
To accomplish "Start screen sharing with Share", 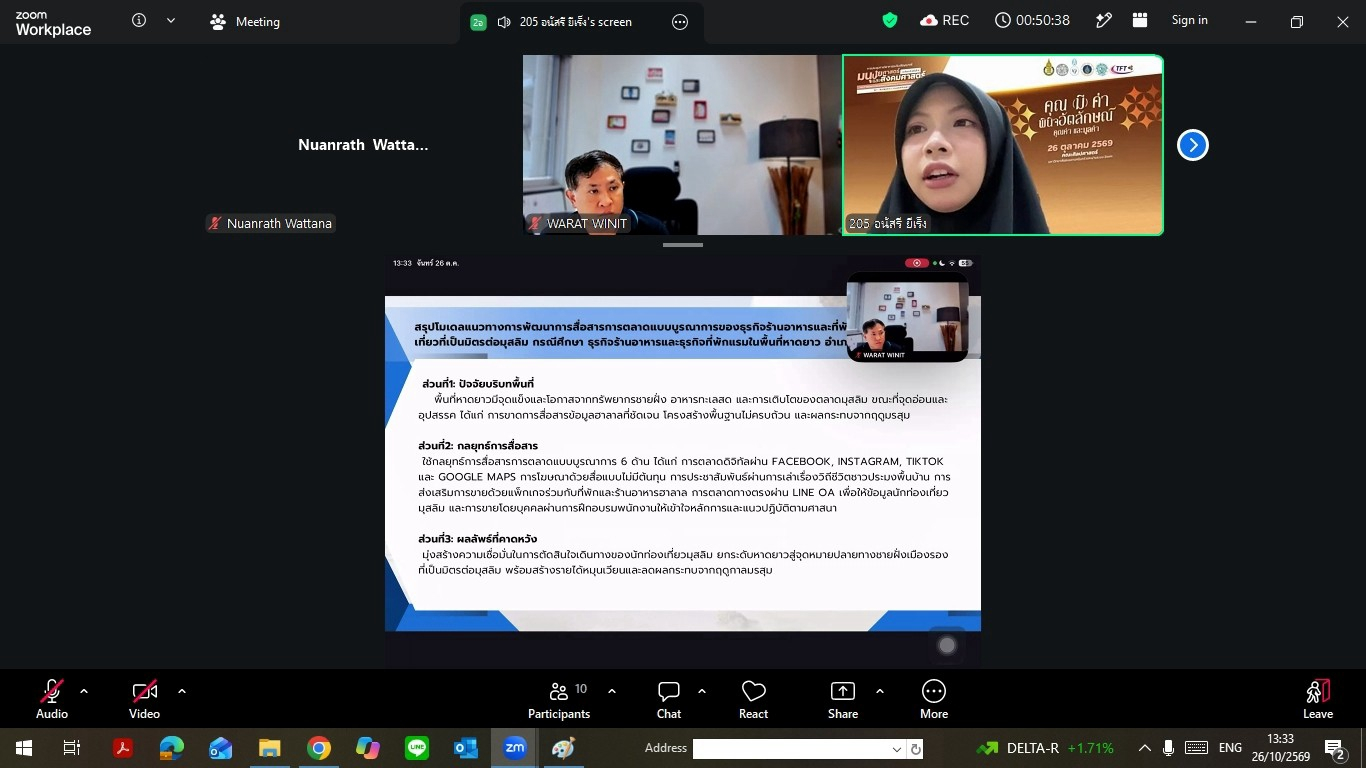I will point(843,699).
